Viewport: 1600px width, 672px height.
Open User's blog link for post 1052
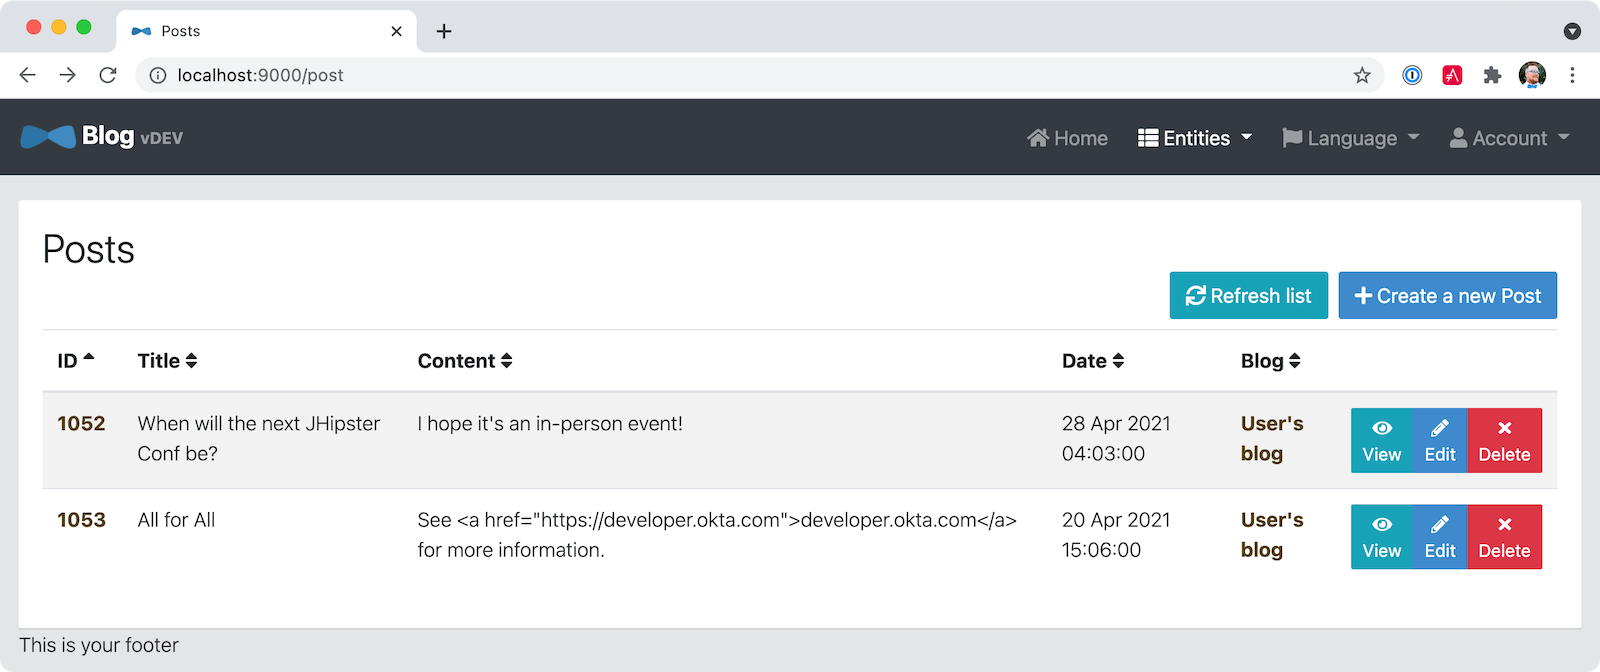coord(1272,439)
